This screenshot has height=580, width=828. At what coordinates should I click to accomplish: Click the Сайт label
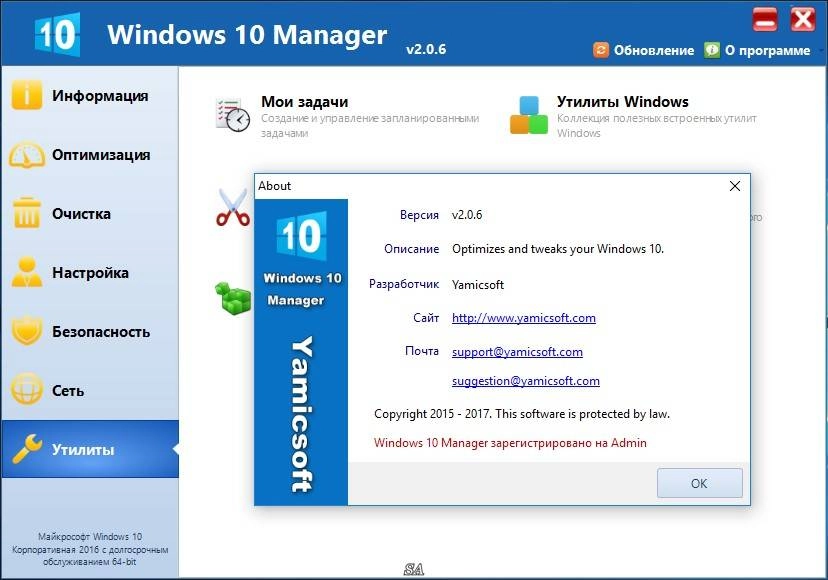(x=426, y=318)
